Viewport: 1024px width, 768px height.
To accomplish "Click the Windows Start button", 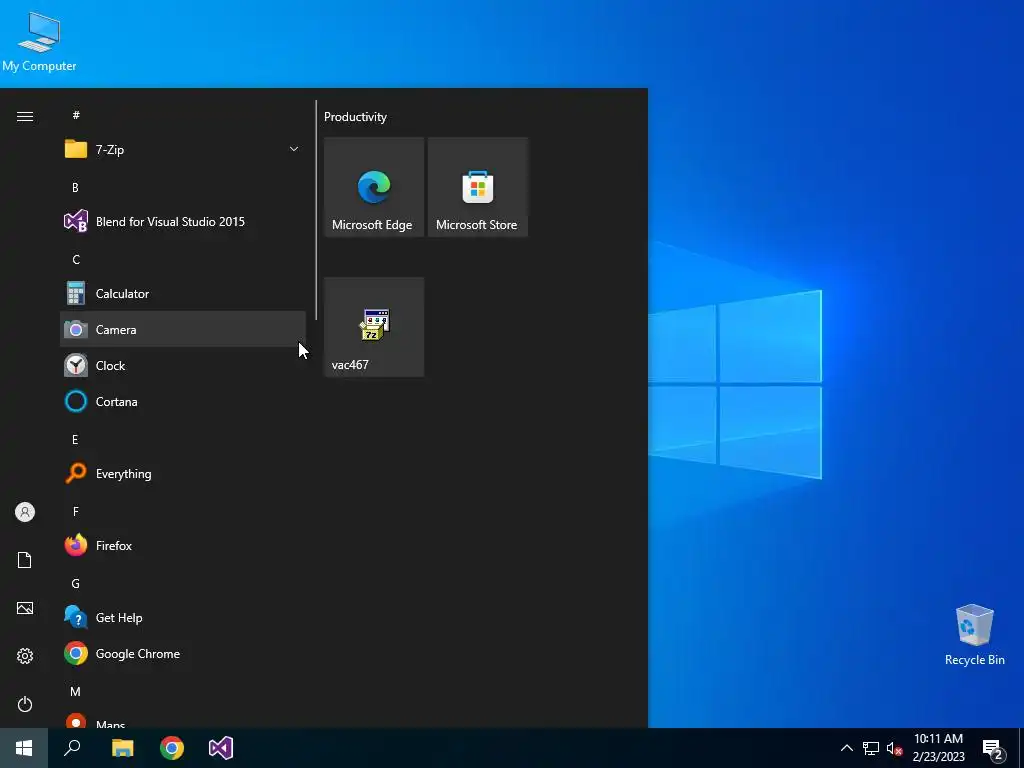I will tap(24, 748).
